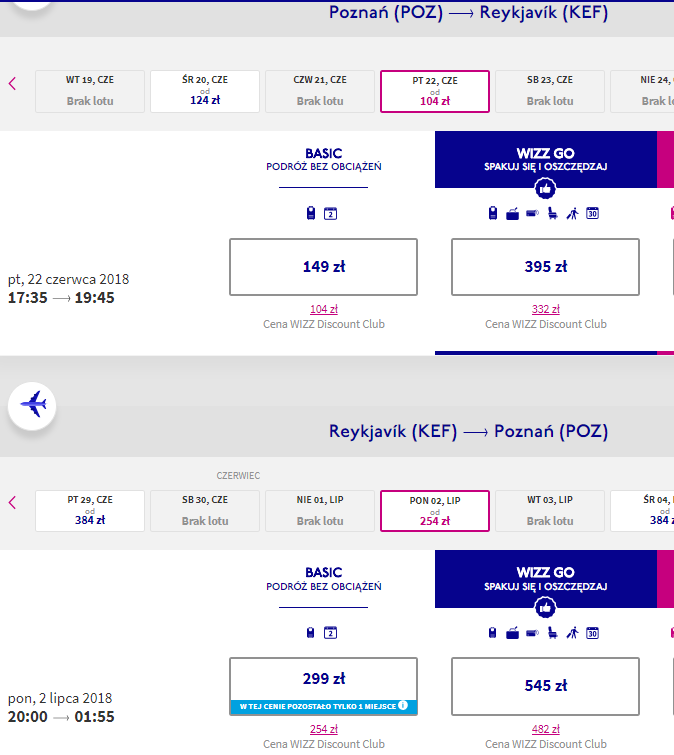
Task: Click the outbound WIZZ GO checked baggage icon
Action: (512, 214)
